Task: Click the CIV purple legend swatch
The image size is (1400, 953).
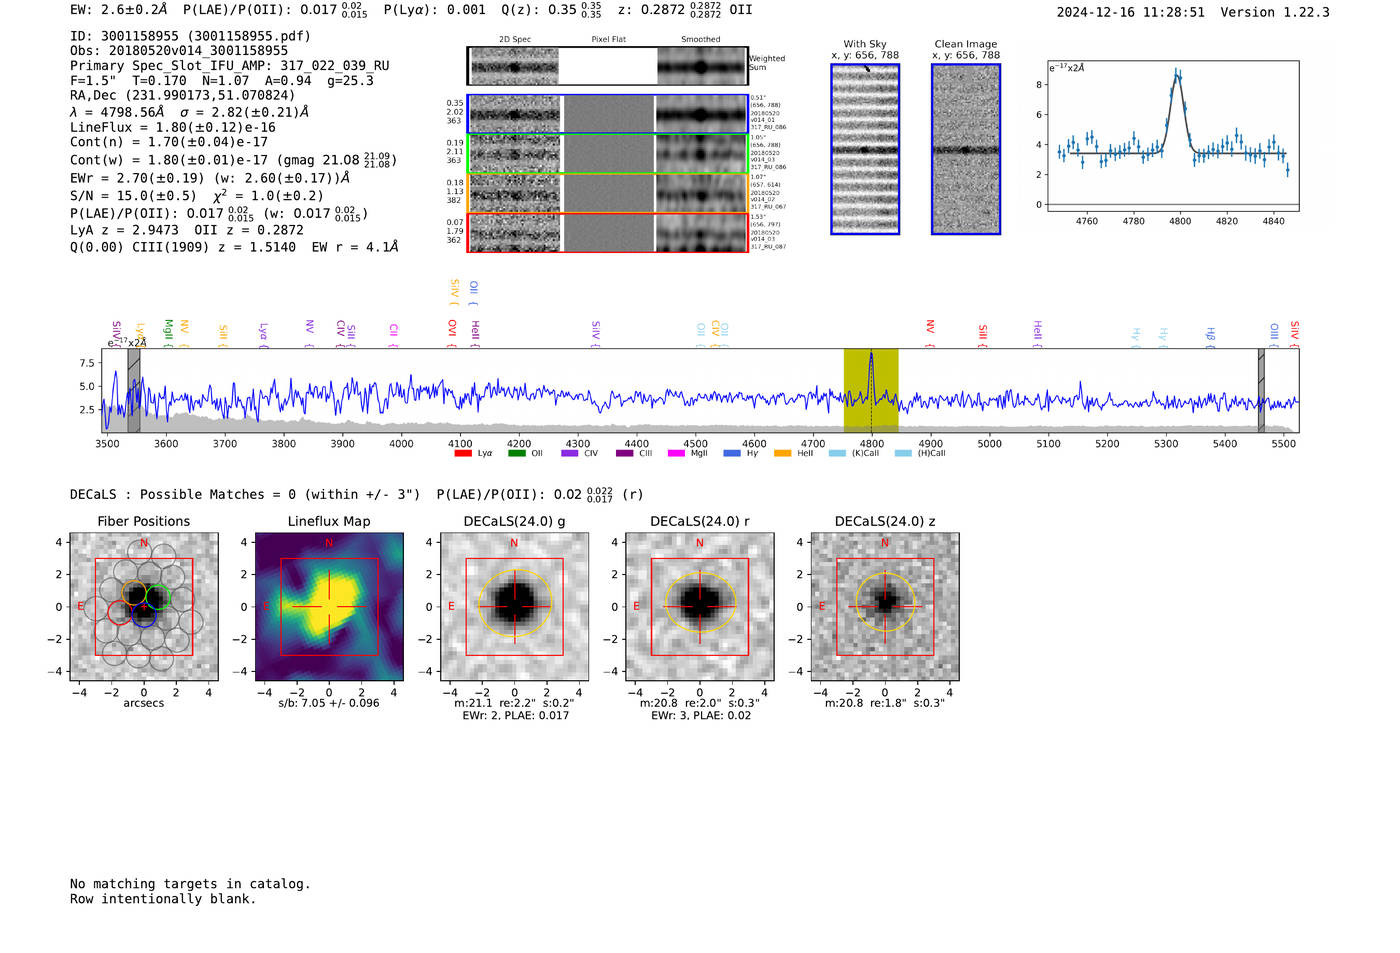Action: [570, 453]
